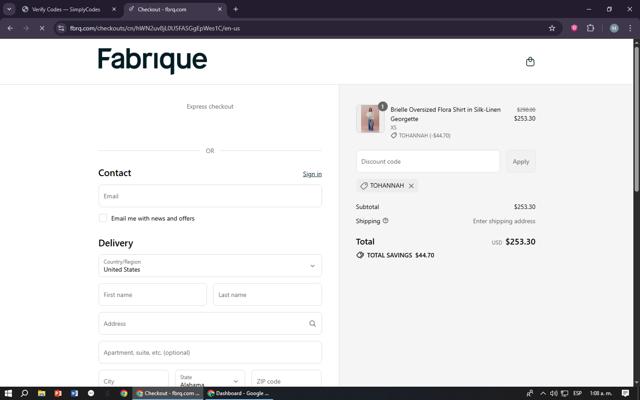The width and height of the screenshot is (640, 400).
Task: Switch to Checkout - fbrq.com taskbar window
Action: [x=168, y=393]
